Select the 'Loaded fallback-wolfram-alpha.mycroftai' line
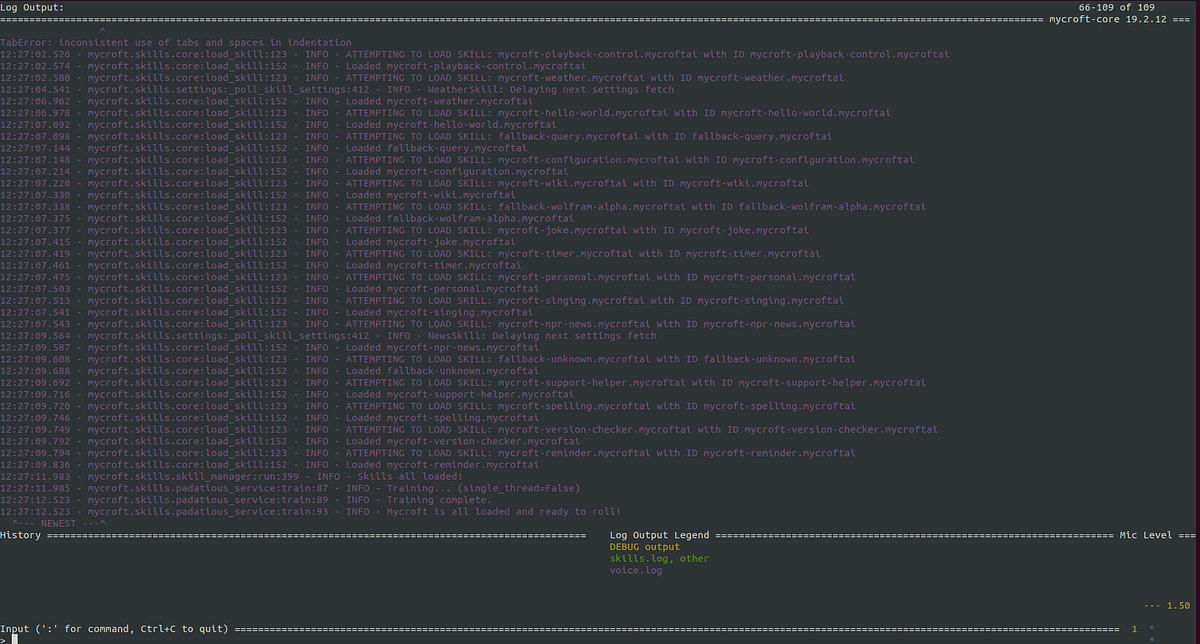This screenshot has height=644, width=1200. point(286,218)
